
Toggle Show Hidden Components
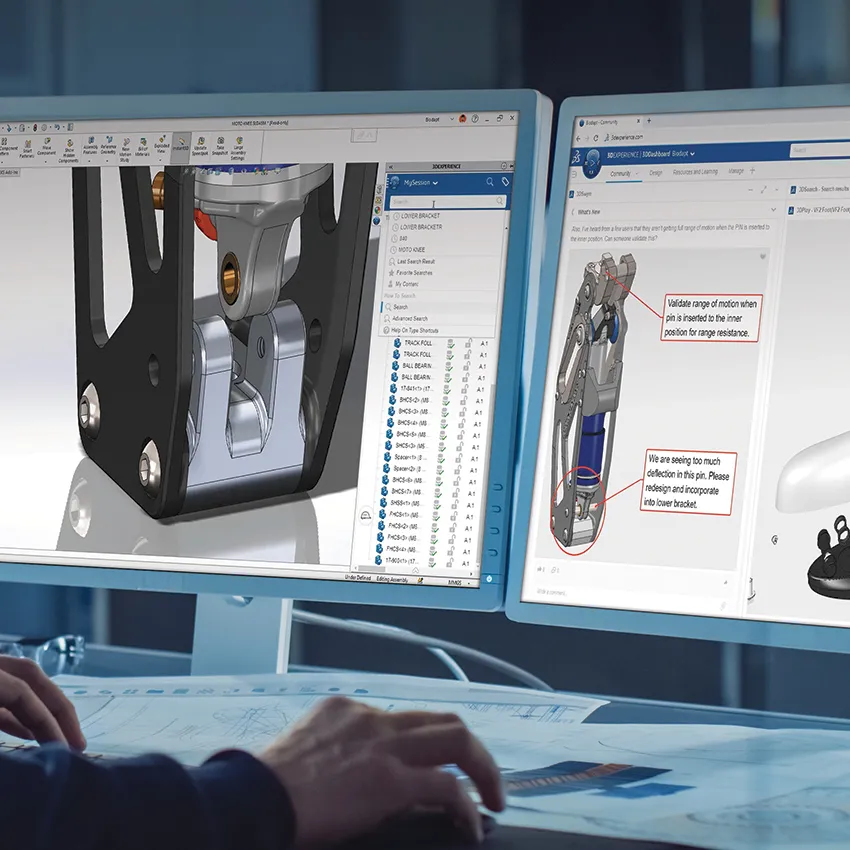coord(70,141)
